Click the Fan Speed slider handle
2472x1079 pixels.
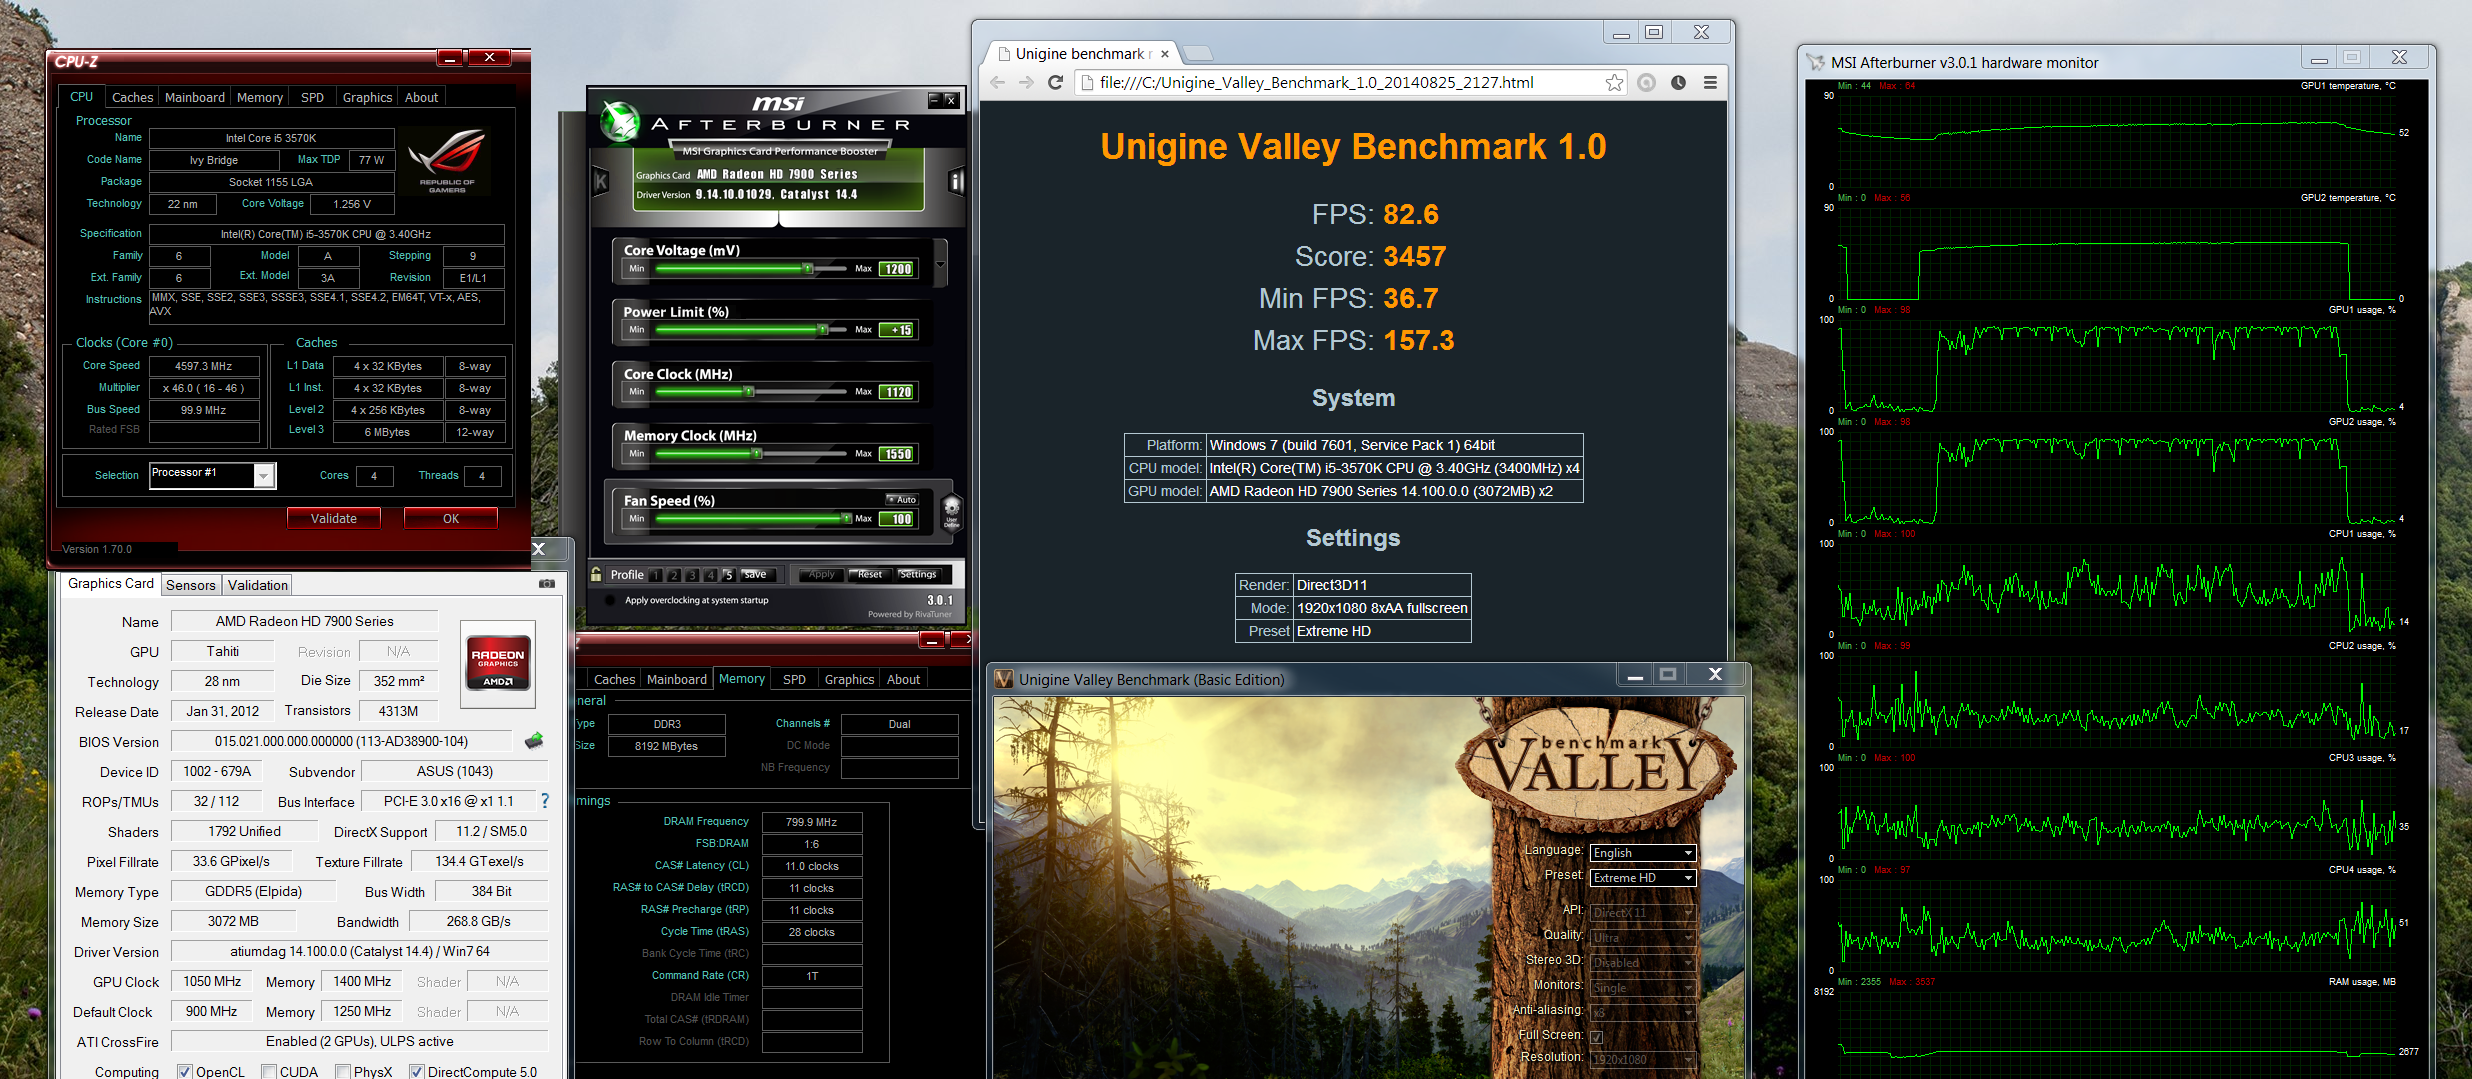[x=846, y=518]
